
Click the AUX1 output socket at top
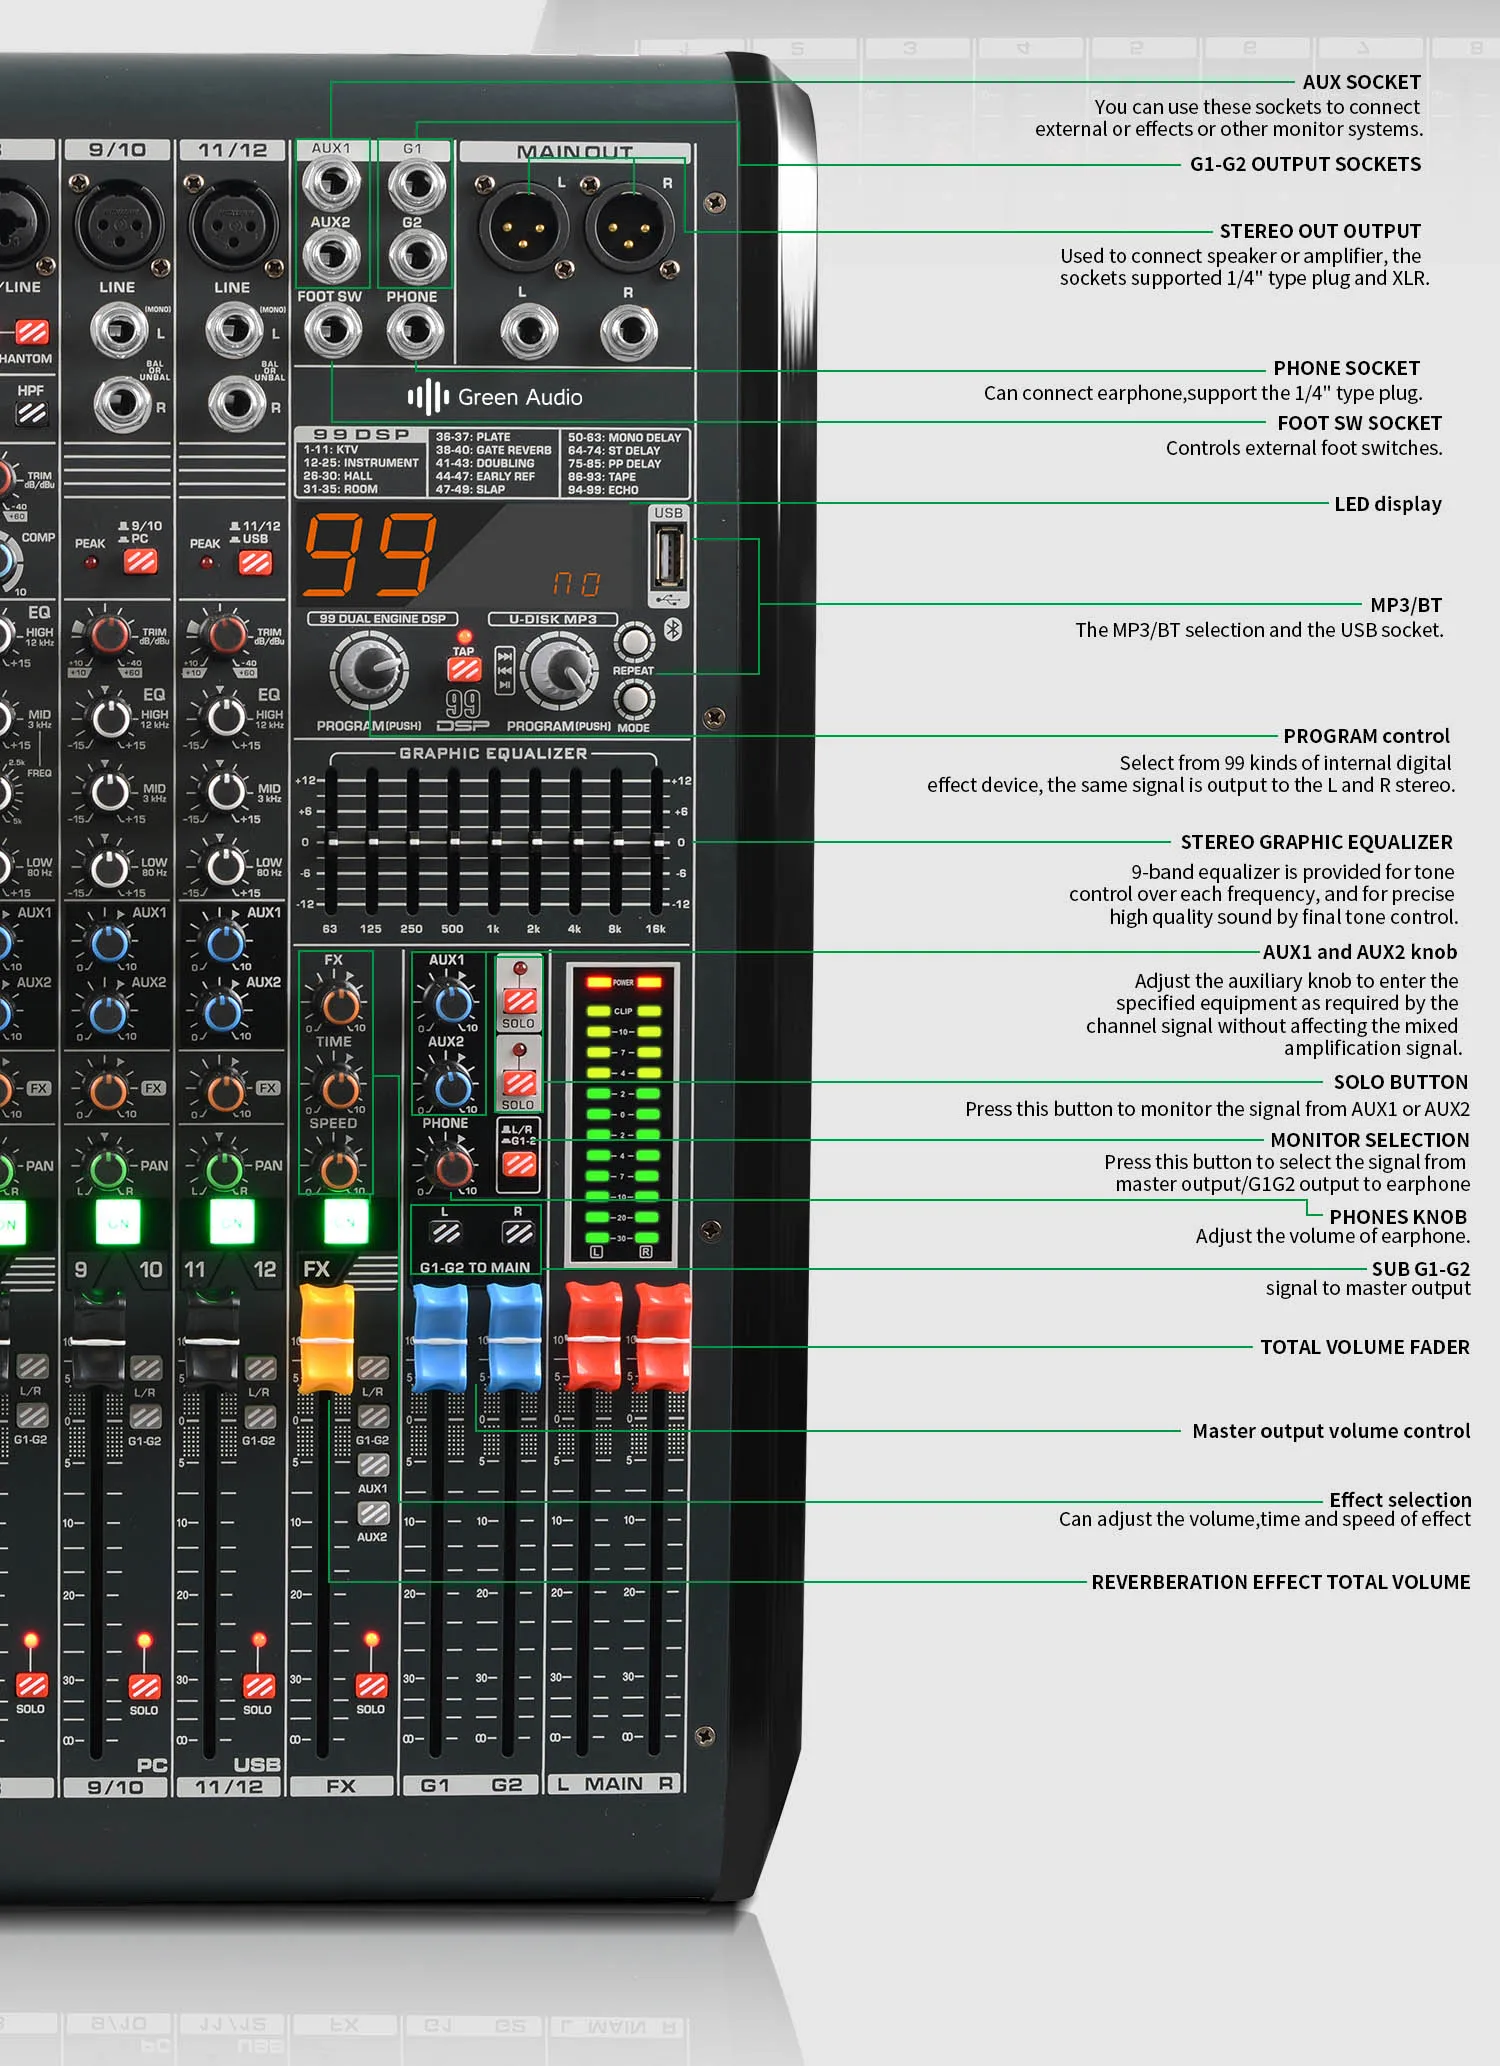click(x=331, y=183)
